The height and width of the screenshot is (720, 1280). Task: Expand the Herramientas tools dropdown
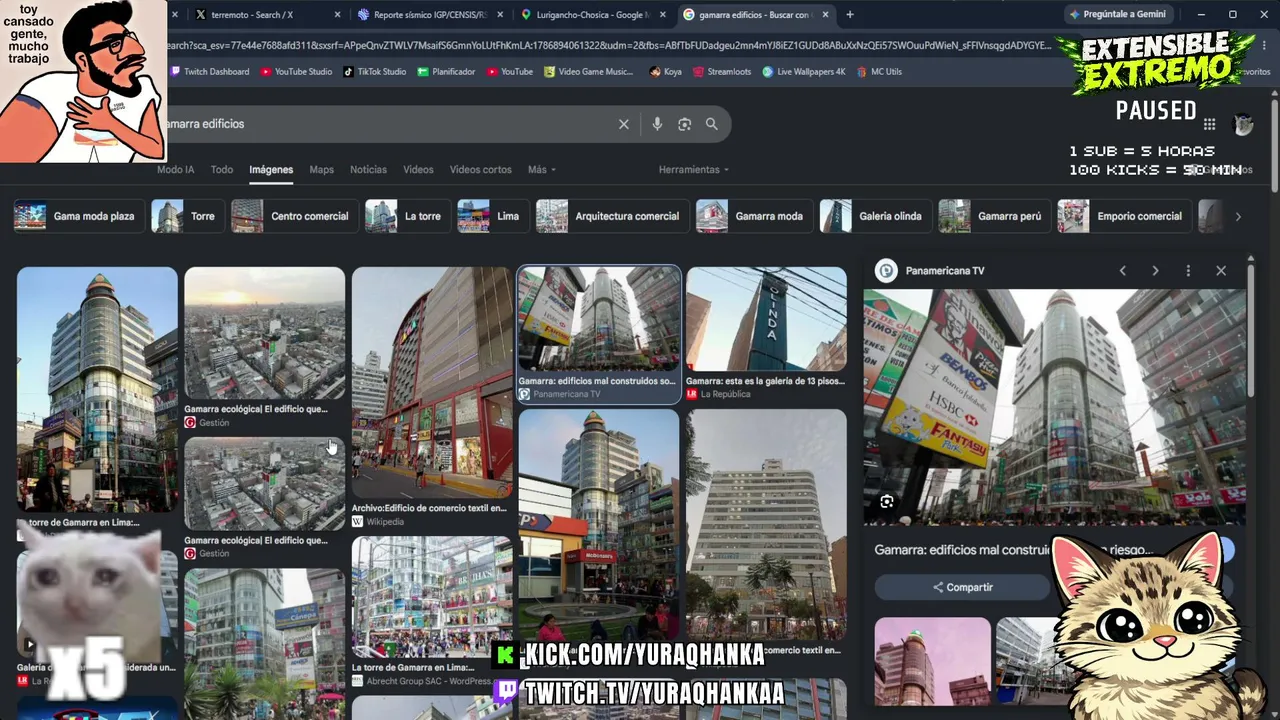[x=694, y=170]
